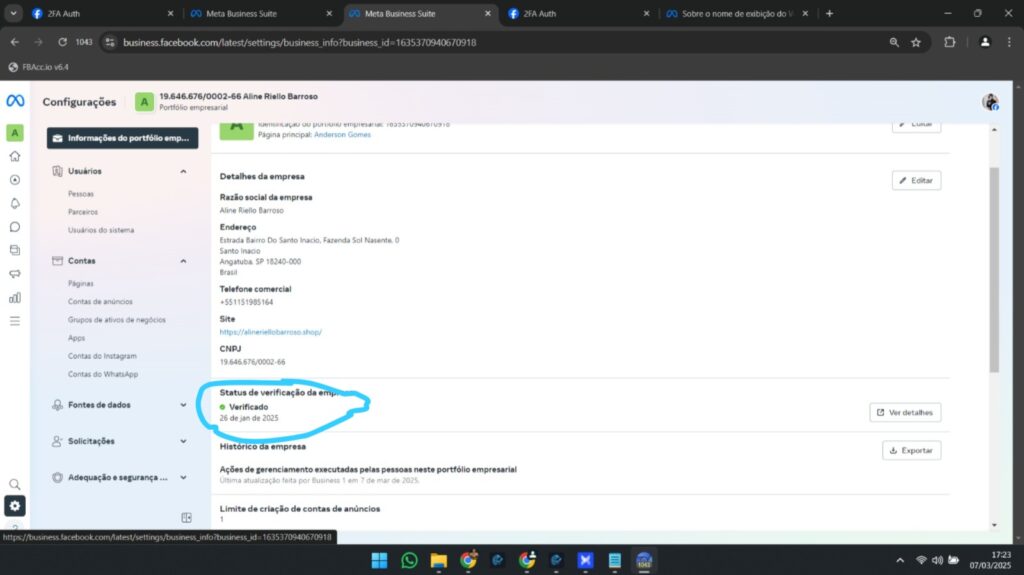
Task: Open Usuários do sistema
Action: tap(101, 230)
